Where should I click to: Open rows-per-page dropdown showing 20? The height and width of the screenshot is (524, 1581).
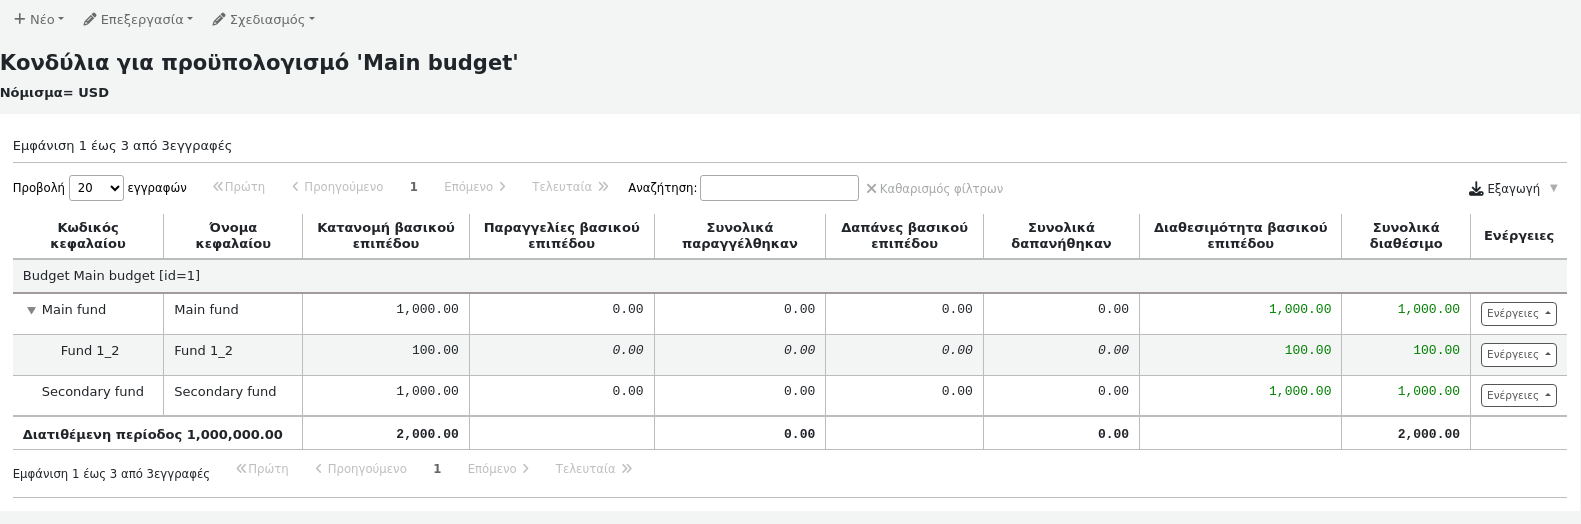point(96,188)
